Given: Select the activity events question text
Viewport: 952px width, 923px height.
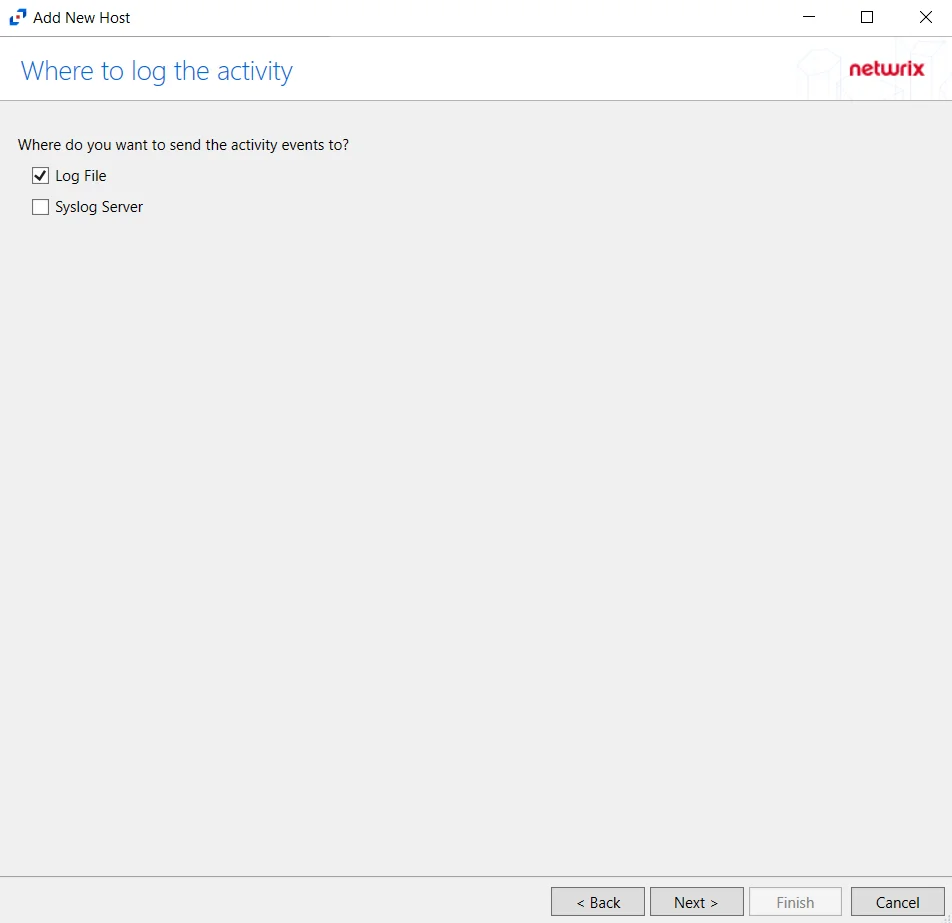Looking at the screenshot, I should click(183, 145).
